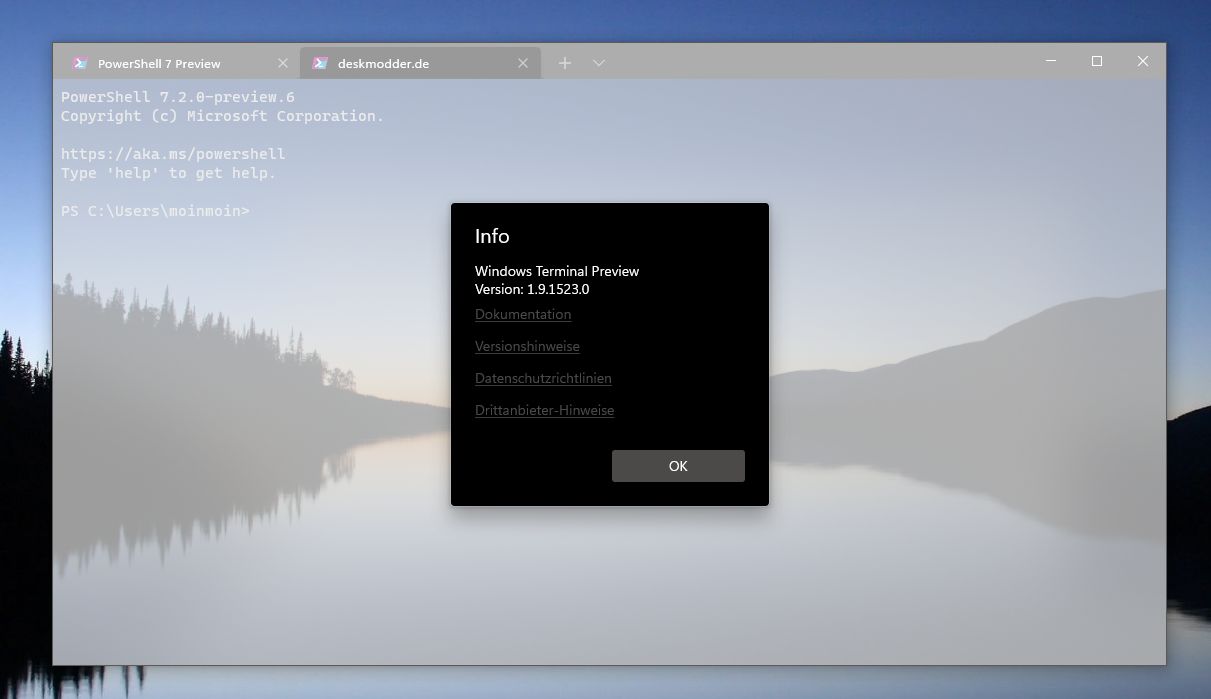
Task: Open the Drittanbieter-Hinweise link
Action: [x=545, y=410]
